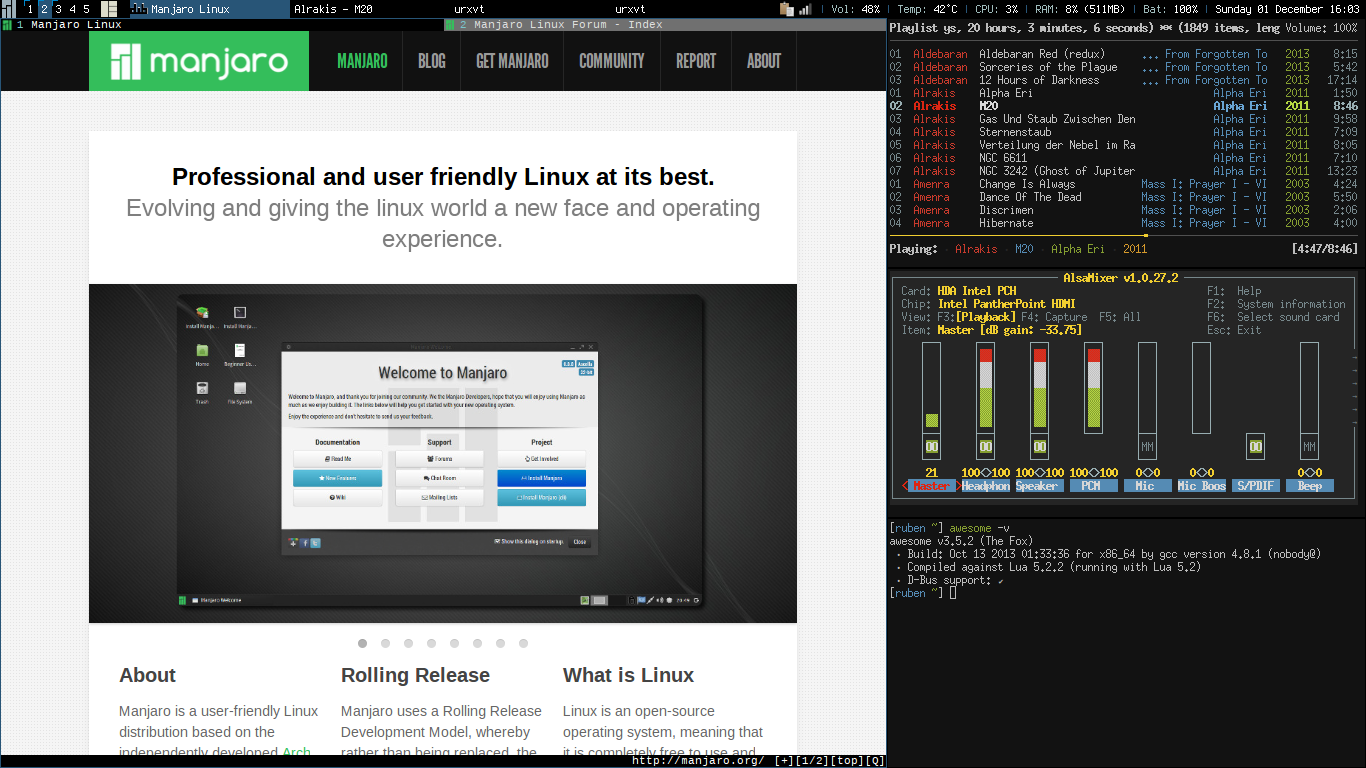Switch to workspace tag 4
This screenshot has height=768, width=1366.
coord(72,9)
